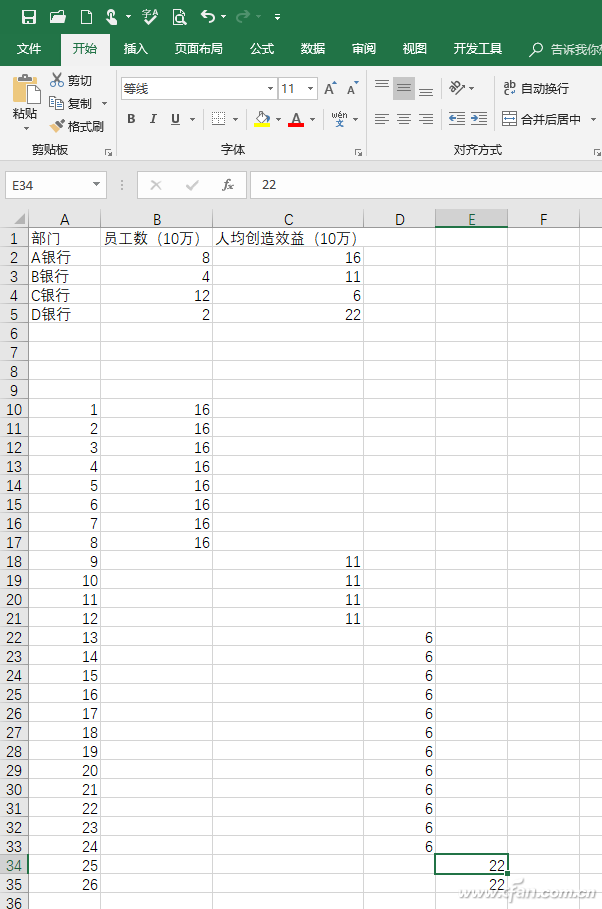Toggle Underline formatting
Screen dimensions: 602x909
tap(175, 119)
